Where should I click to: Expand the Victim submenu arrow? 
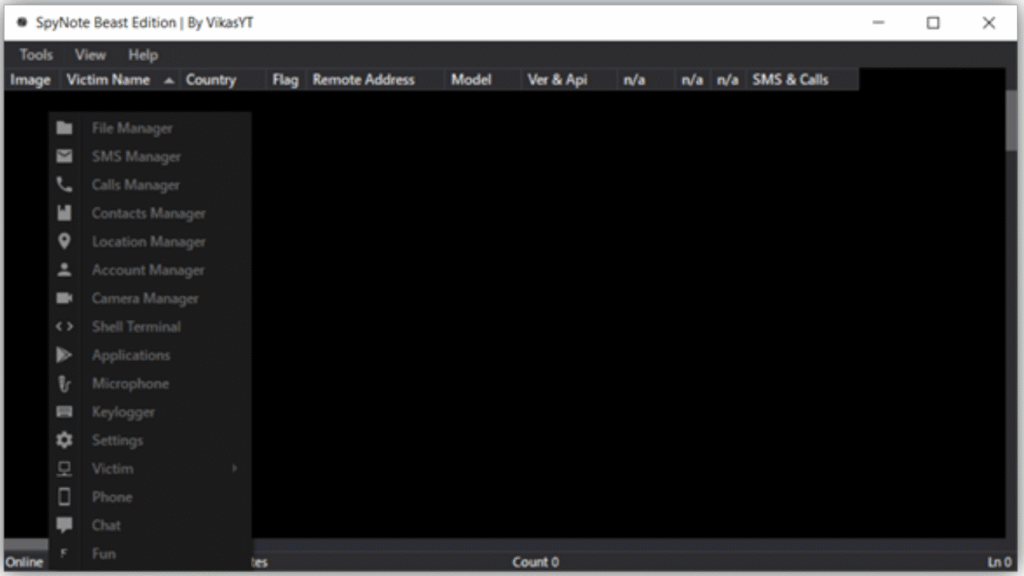tap(235, 468)
